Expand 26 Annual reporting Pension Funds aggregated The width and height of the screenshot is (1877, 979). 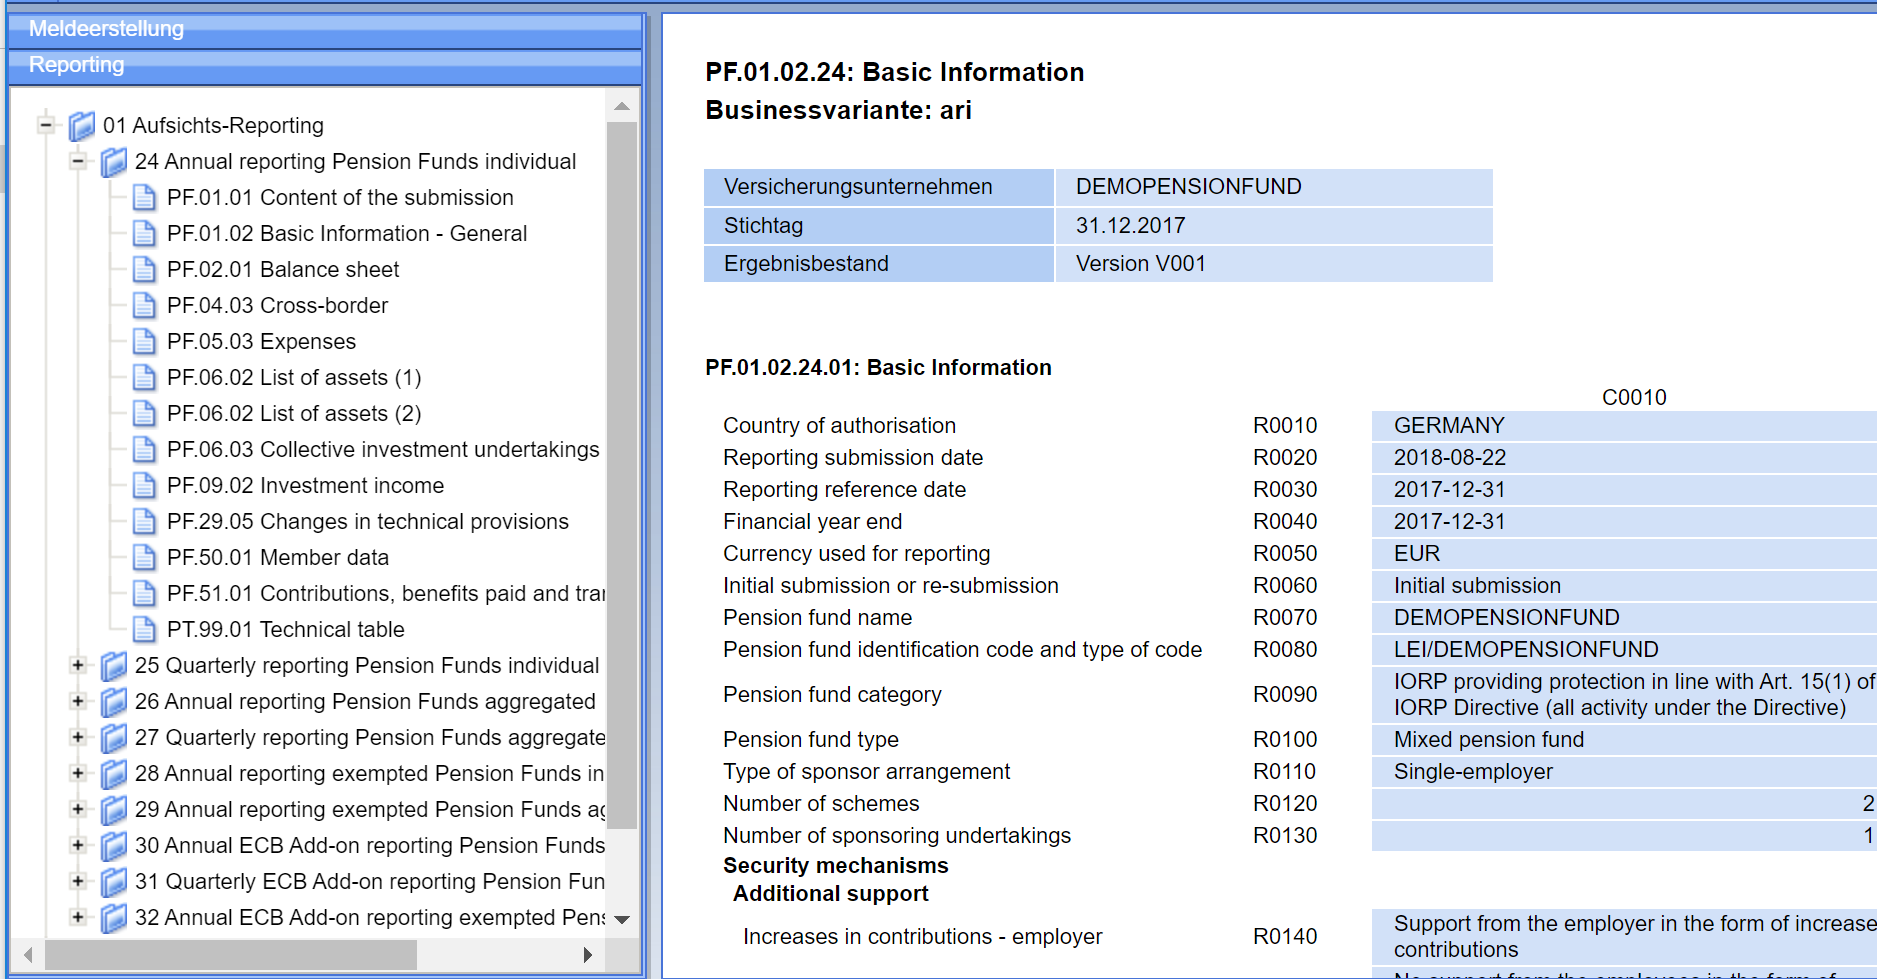[78, 701]
